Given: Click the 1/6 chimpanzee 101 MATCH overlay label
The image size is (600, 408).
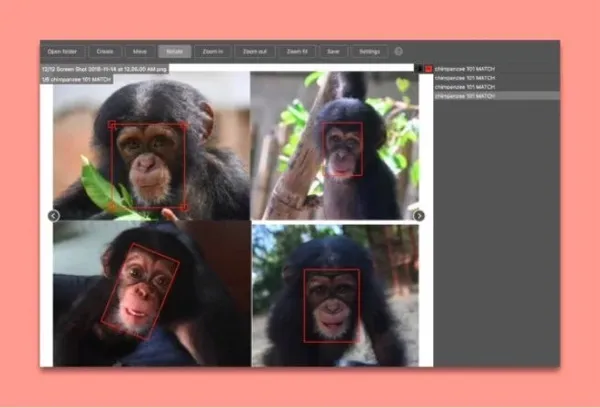Looking at the screenshot, I should click(x=77, y=80).
